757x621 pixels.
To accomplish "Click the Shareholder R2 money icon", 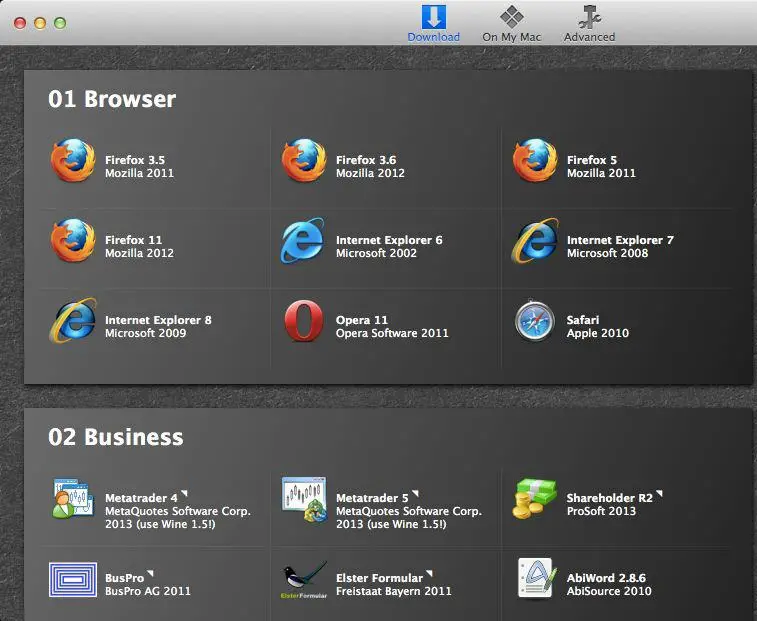I will coord(534,499).
